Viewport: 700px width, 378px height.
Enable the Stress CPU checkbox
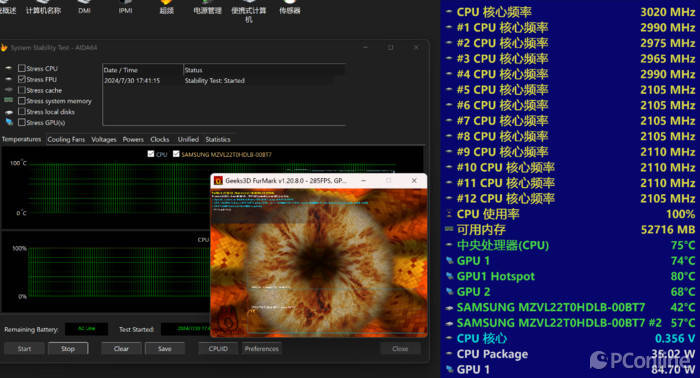tap(21, 68)
